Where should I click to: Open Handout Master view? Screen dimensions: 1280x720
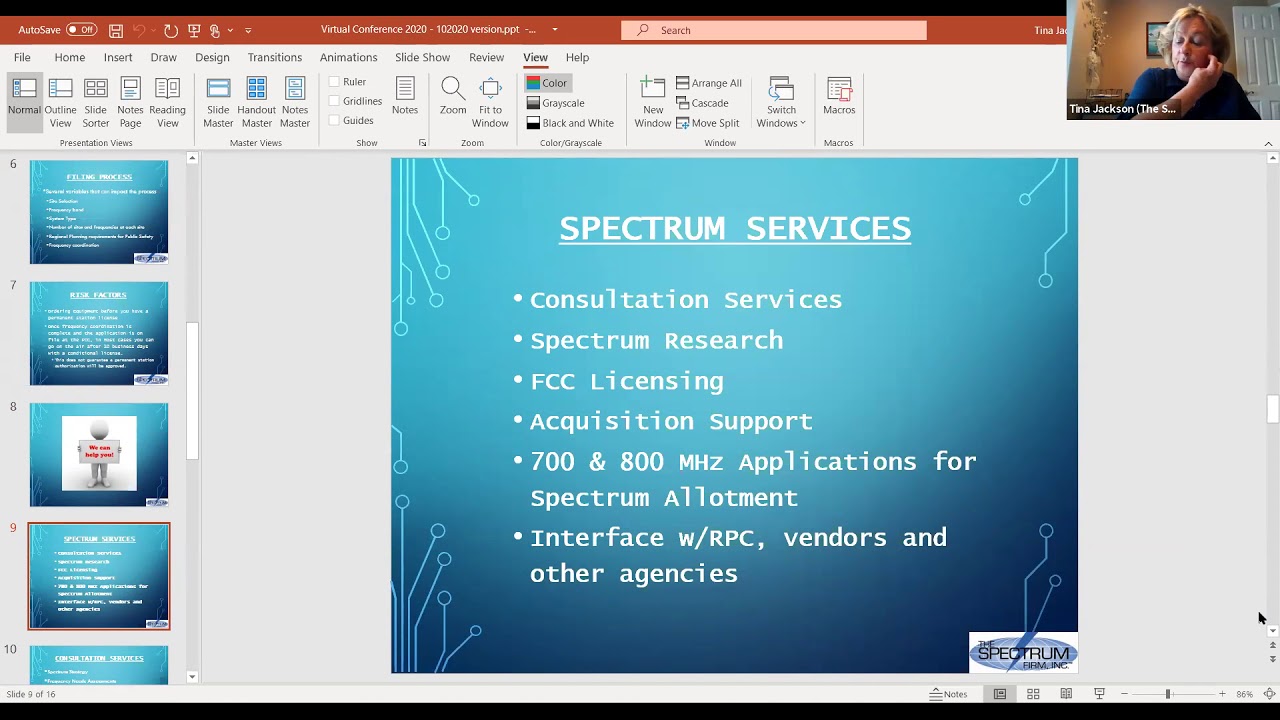(257, 103)
